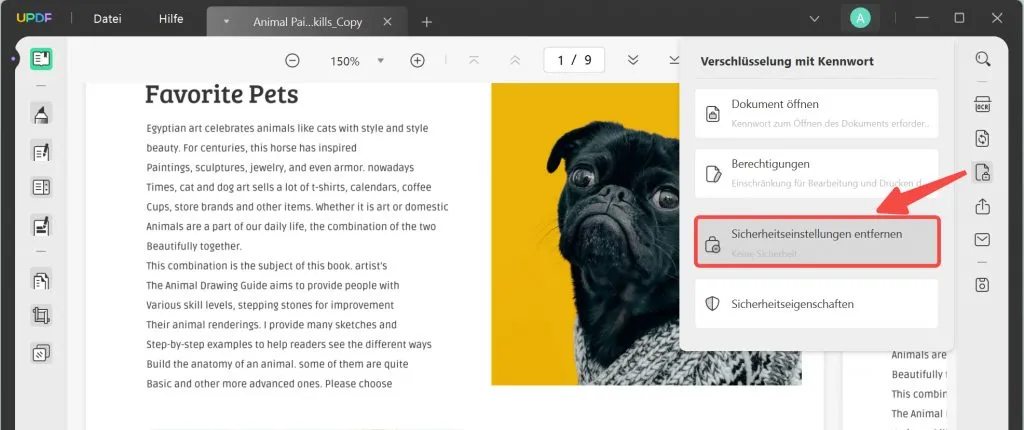The height and width of the screenshot is (430, 1024).
Task: Open the Save as other icon
Action: (982, 285)
